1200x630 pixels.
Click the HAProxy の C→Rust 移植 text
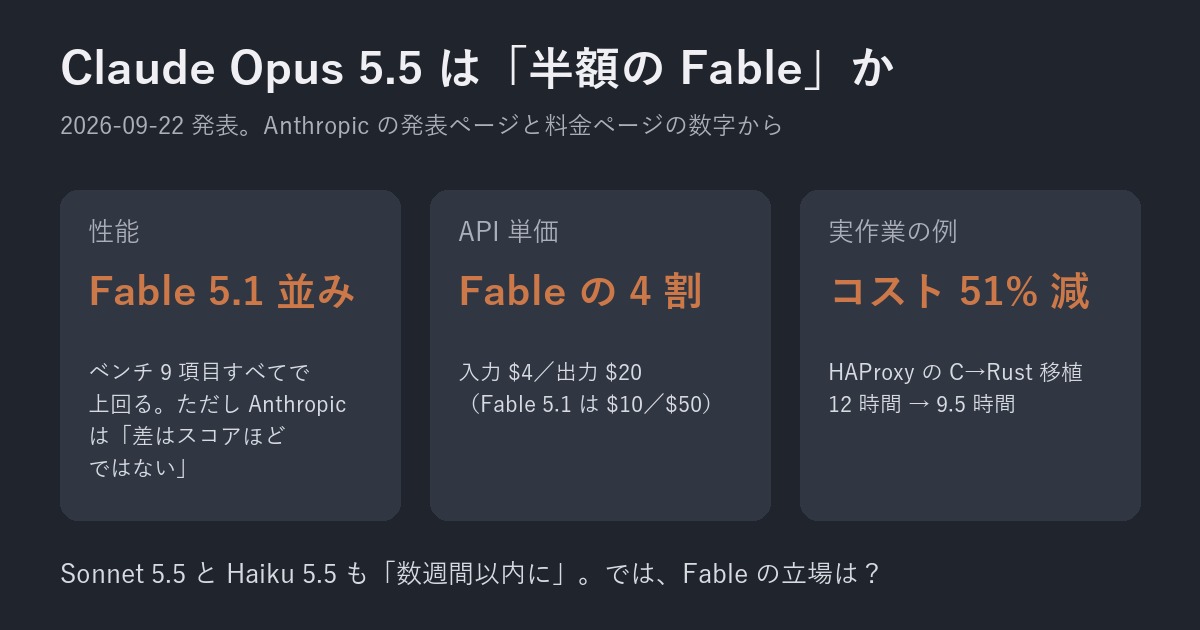pyautogui.click(x=956, y=372)
